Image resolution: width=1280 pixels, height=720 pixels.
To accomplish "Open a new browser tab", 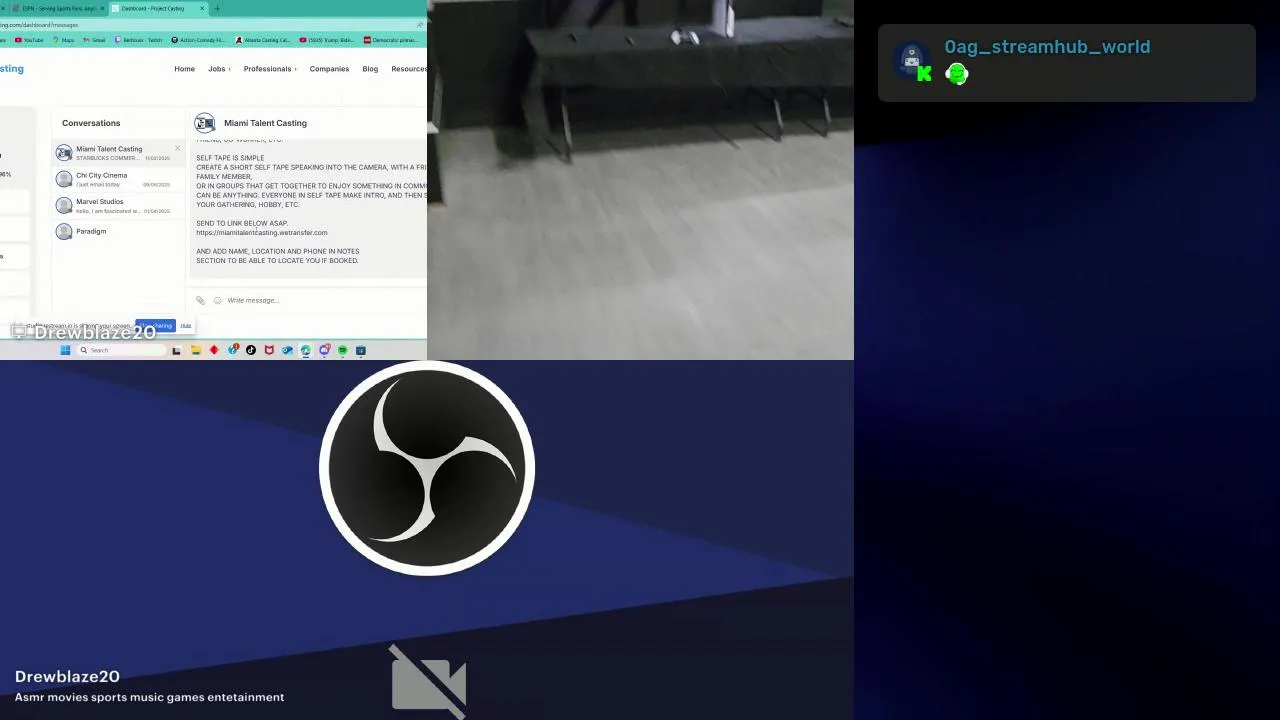I will 217,8.
